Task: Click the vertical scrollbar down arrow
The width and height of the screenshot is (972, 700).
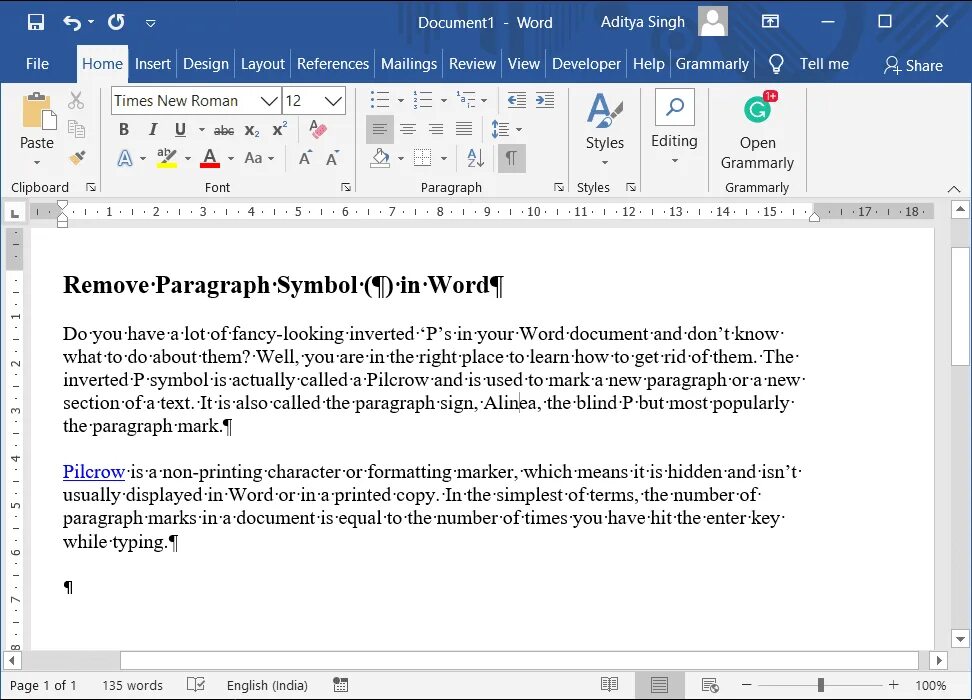Action: click(x=960, y=639)
